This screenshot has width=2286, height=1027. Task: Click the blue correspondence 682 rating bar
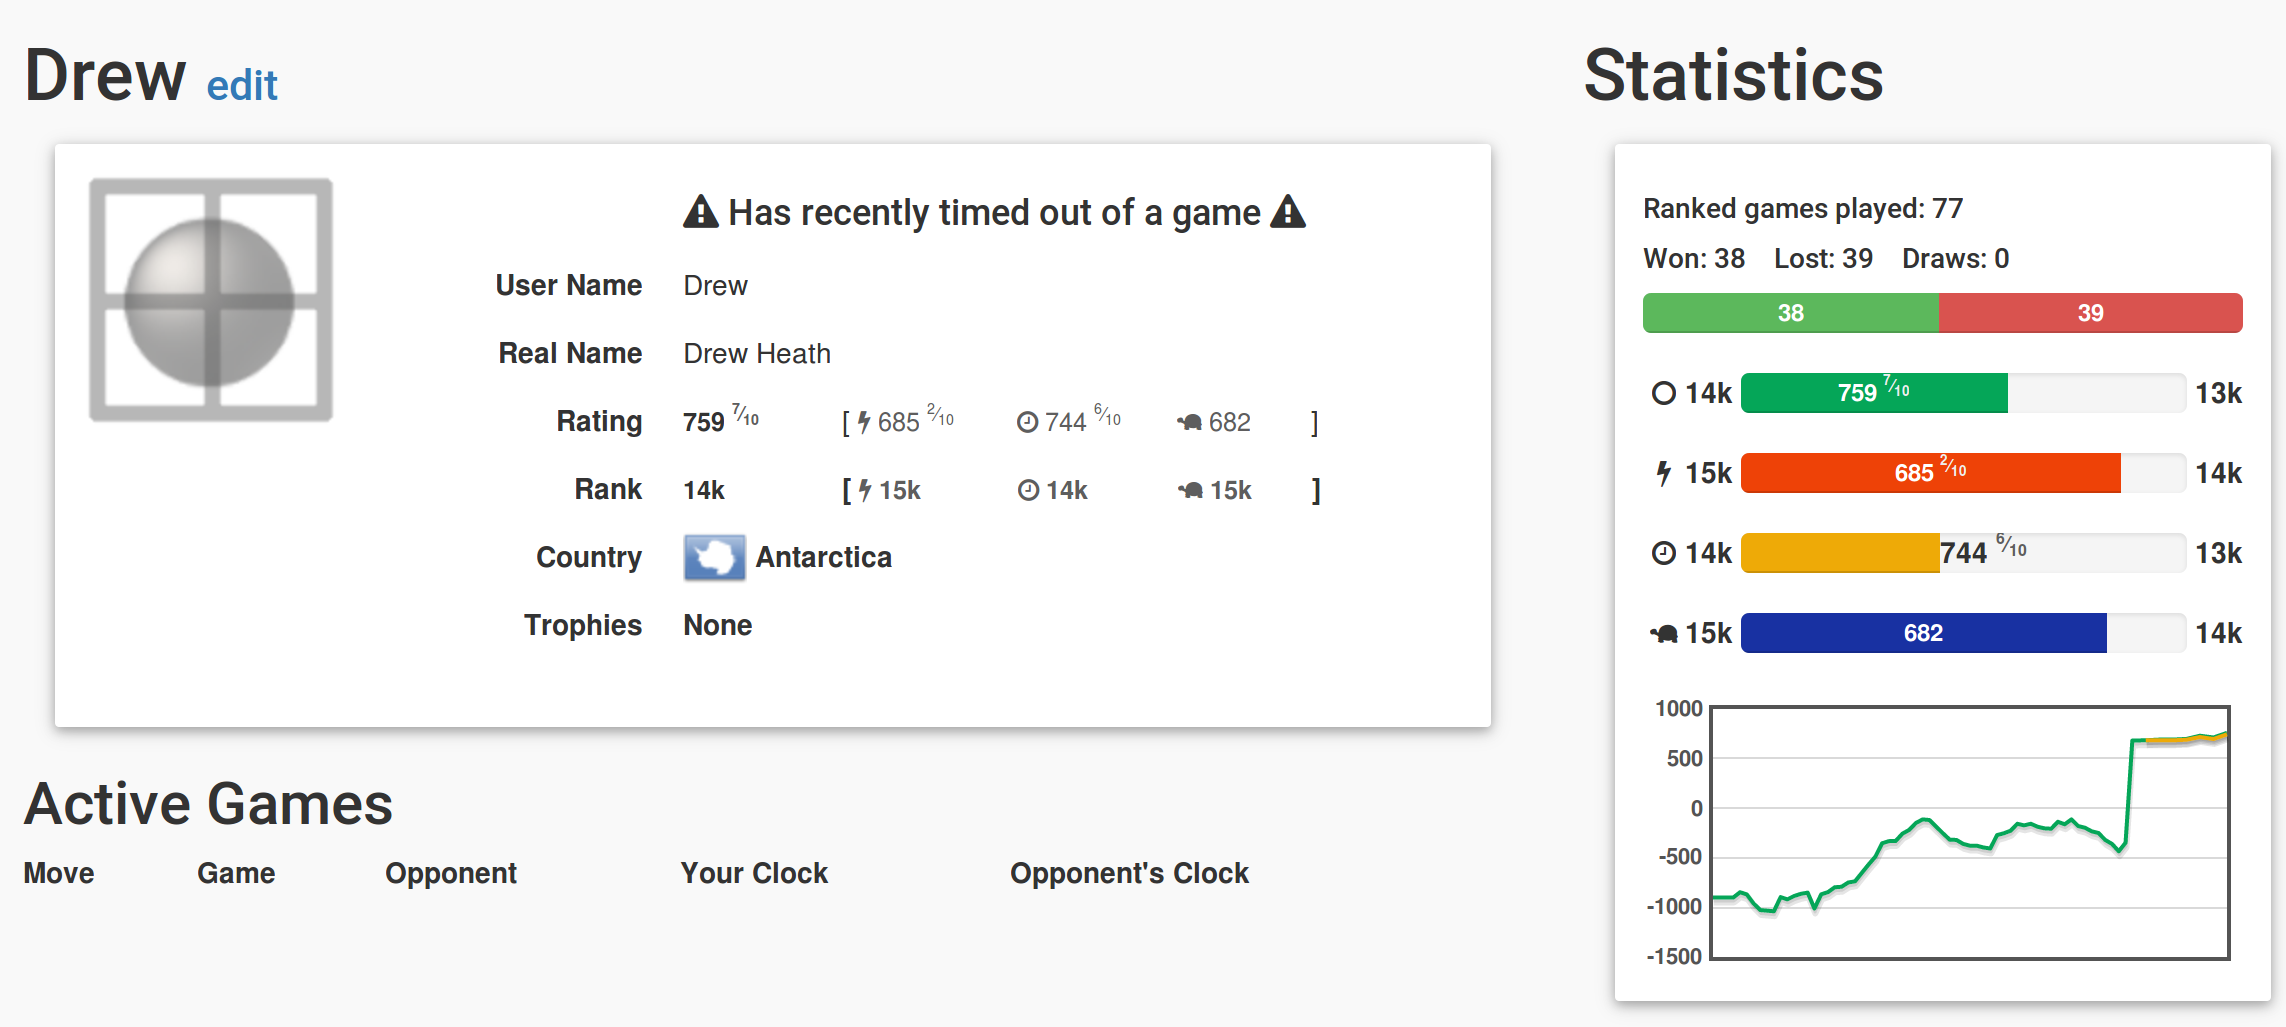pos(1924,633)
